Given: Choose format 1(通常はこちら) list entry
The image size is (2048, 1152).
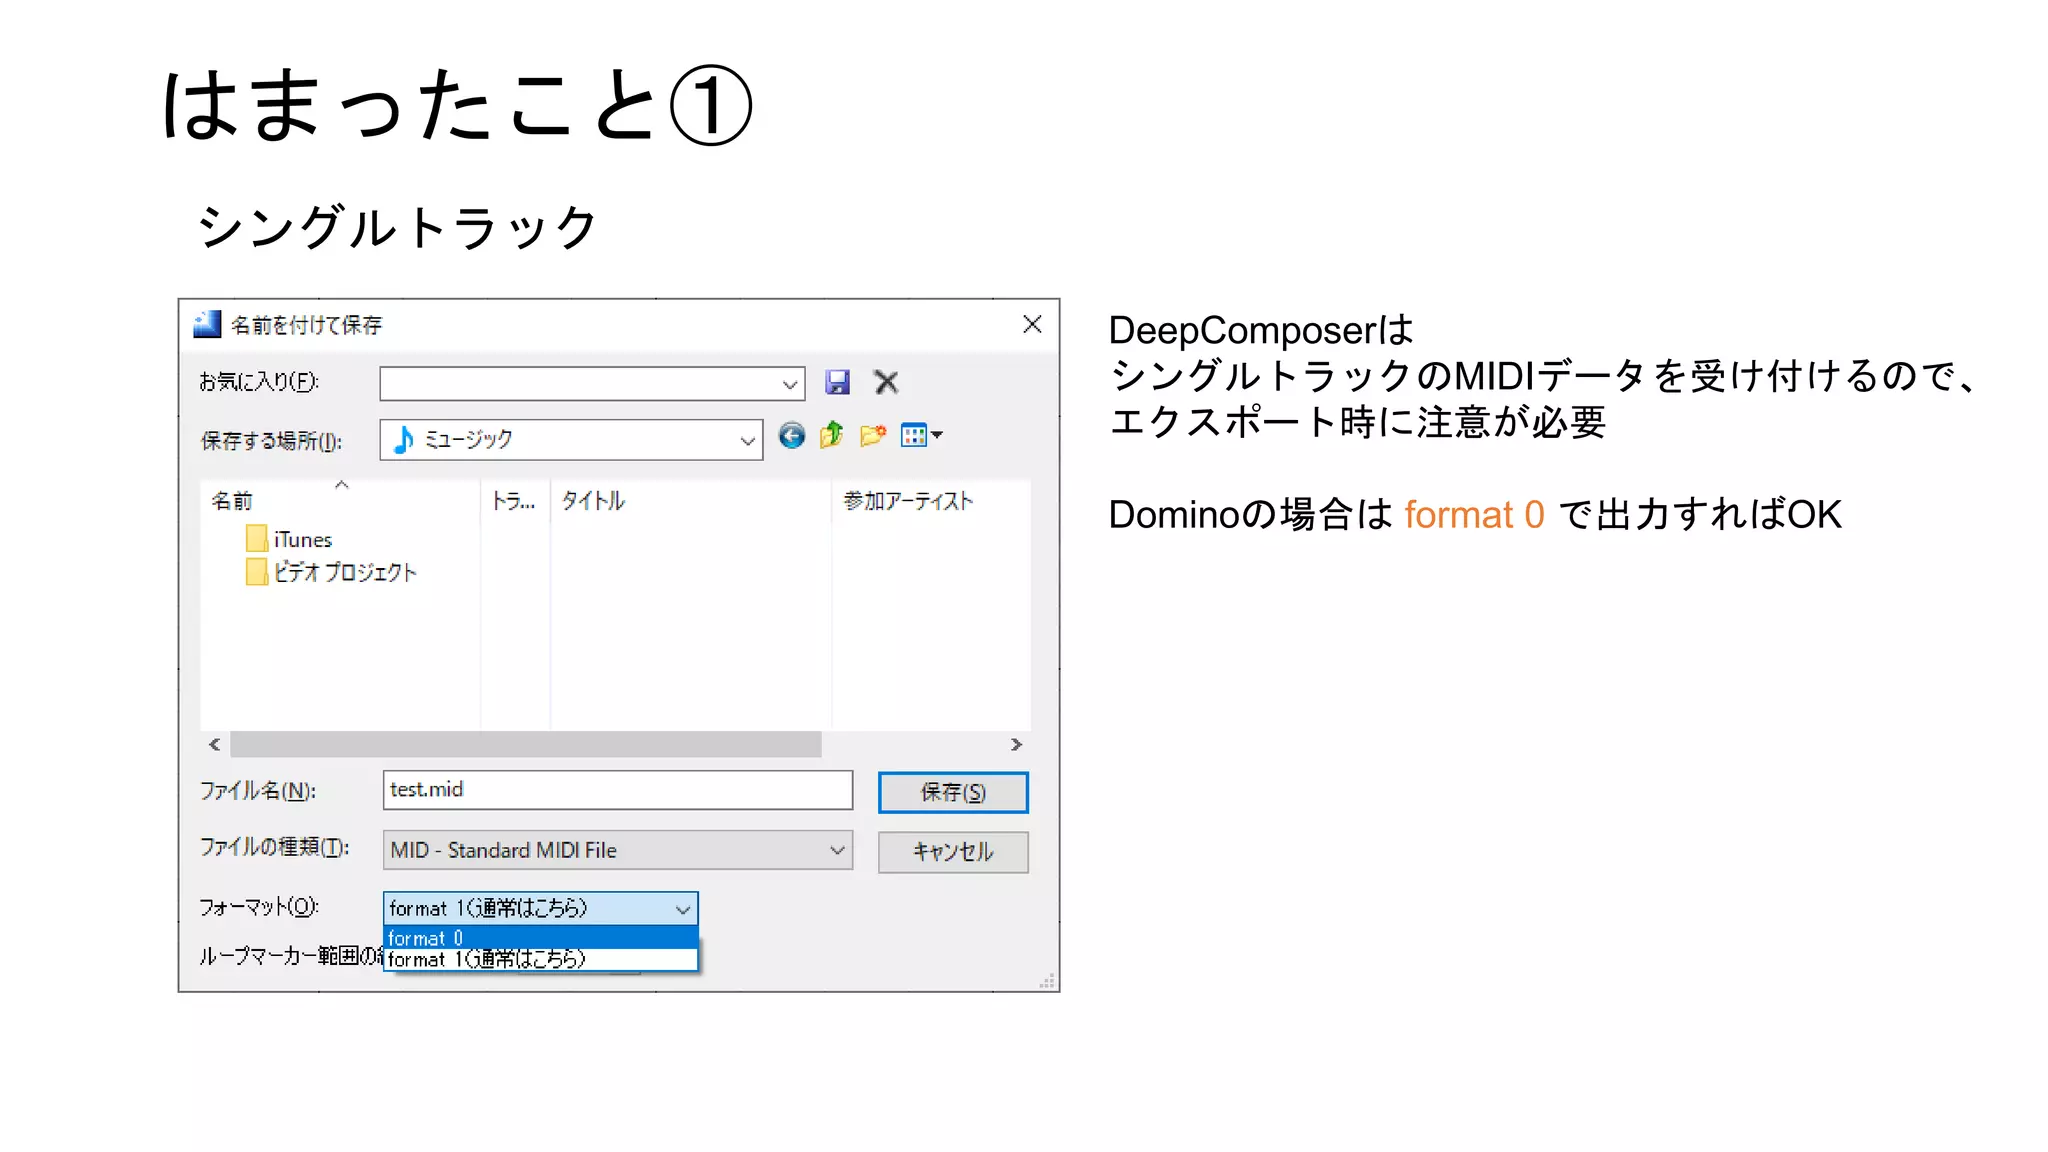Looking at the screenshot, I should coord(541,959).
